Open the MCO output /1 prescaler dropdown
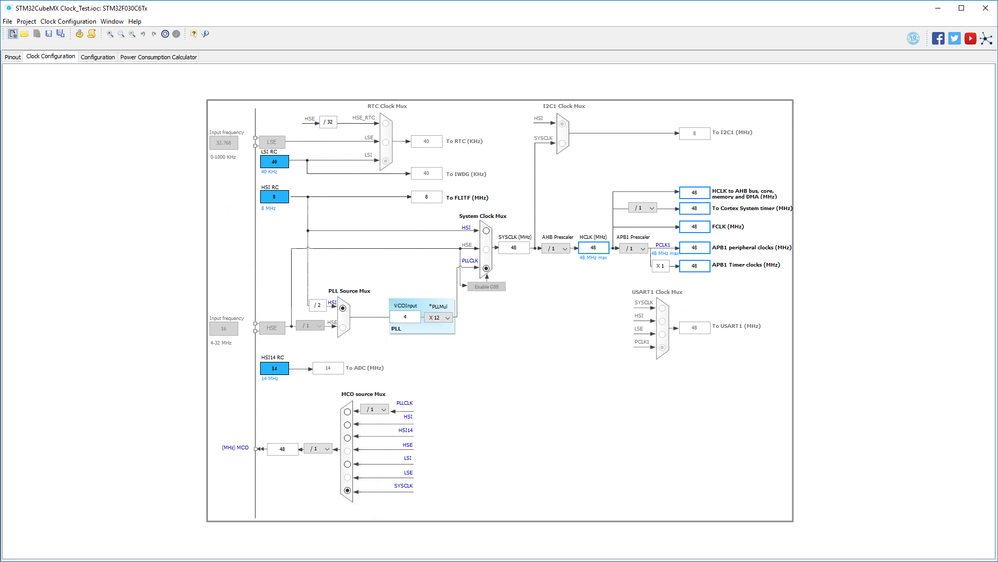 coord(318,449)
